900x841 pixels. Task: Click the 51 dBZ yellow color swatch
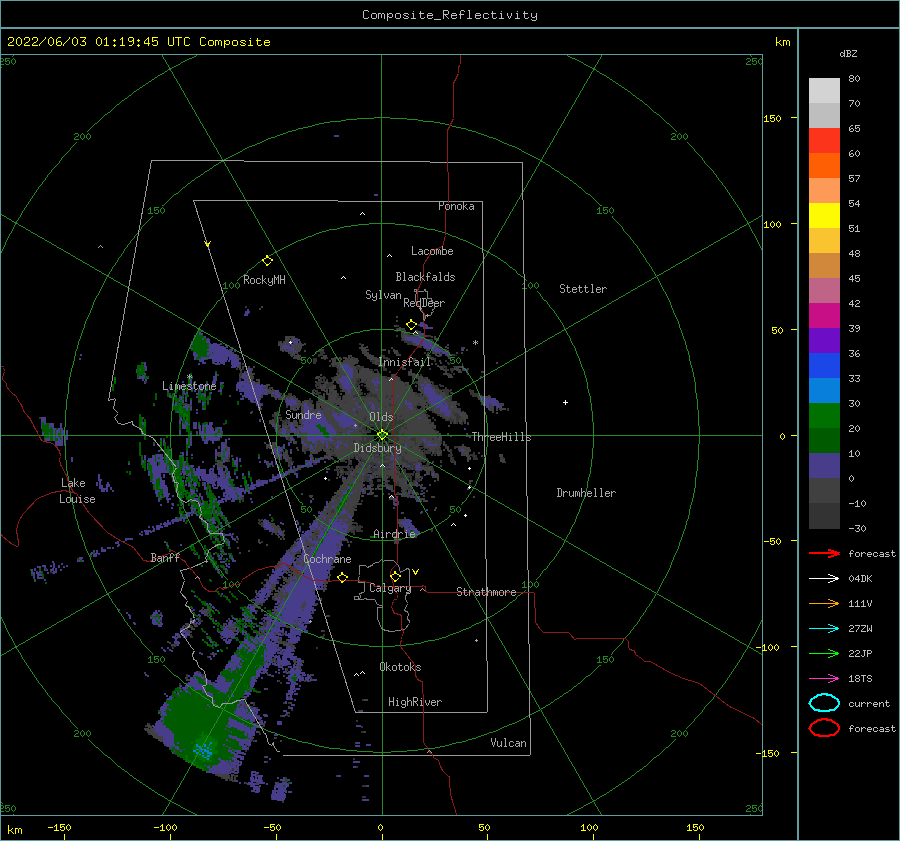(x=824, y=215)
